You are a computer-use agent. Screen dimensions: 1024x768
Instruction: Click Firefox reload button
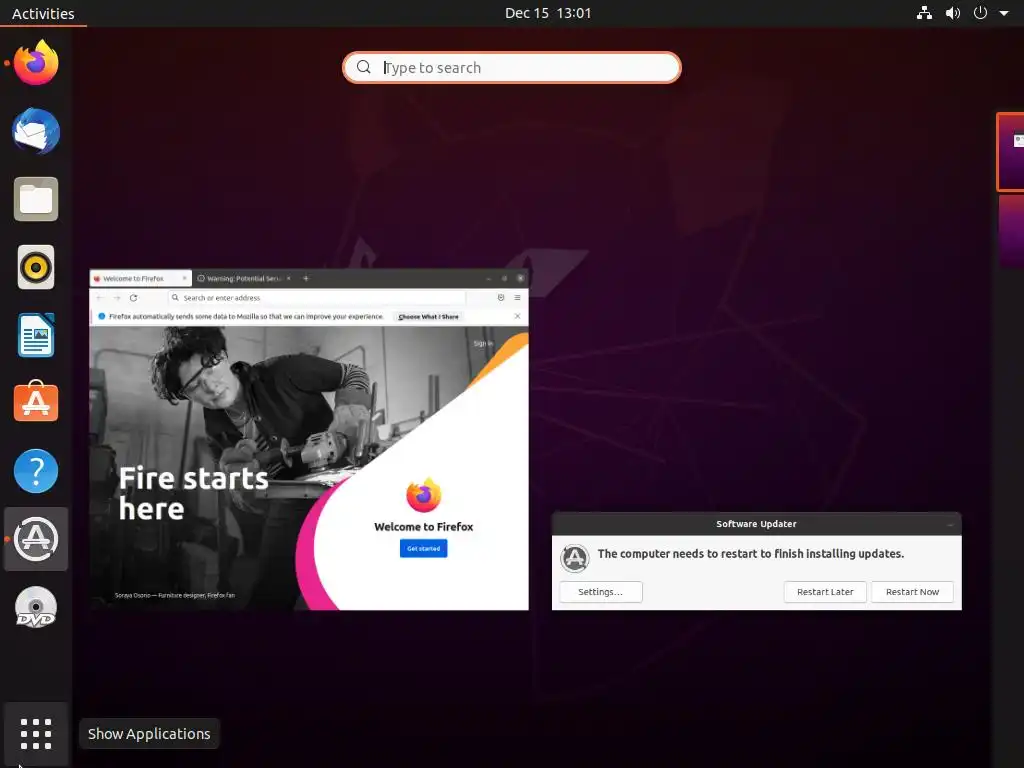(133, 298)
